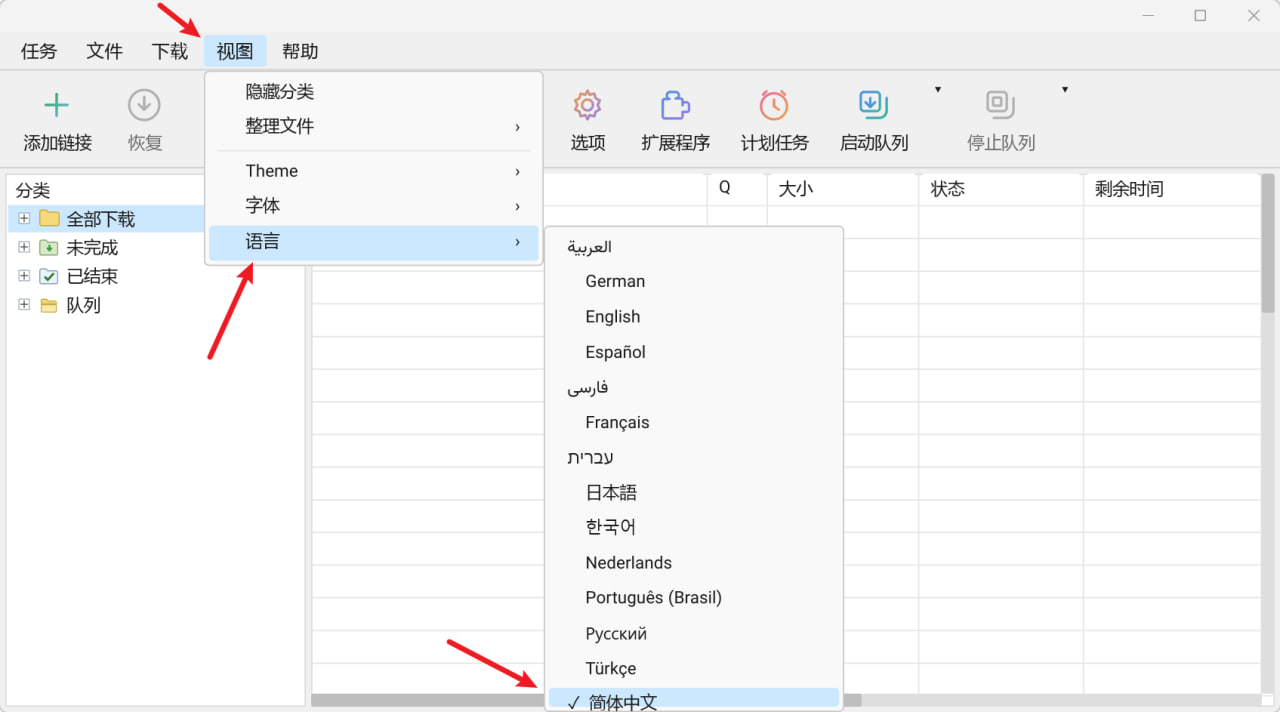
Task: Expand the 整理文件 submenu
Action: point(374,126)
